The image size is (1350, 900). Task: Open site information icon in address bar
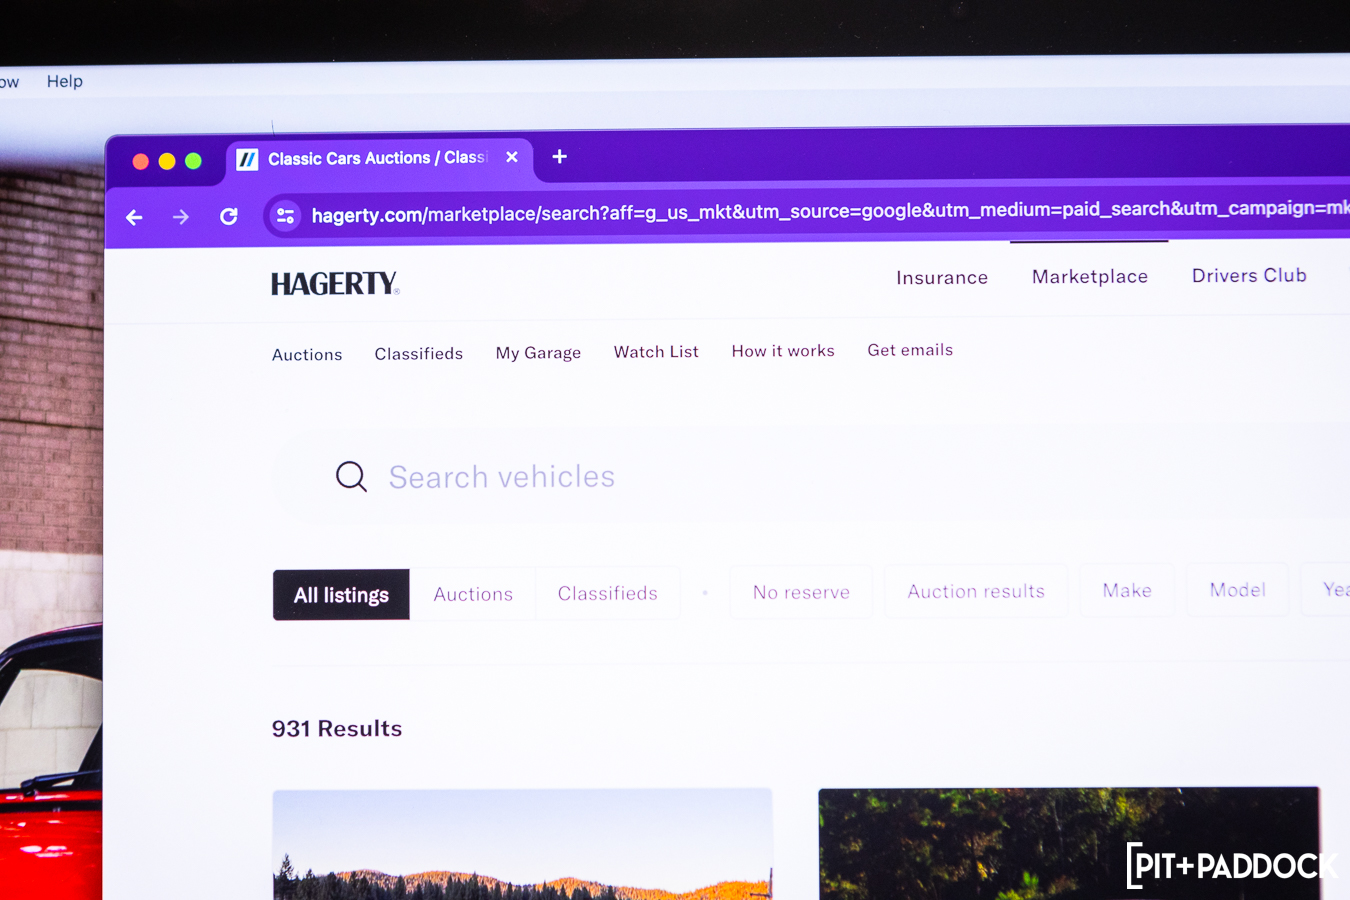pos(285,216)
